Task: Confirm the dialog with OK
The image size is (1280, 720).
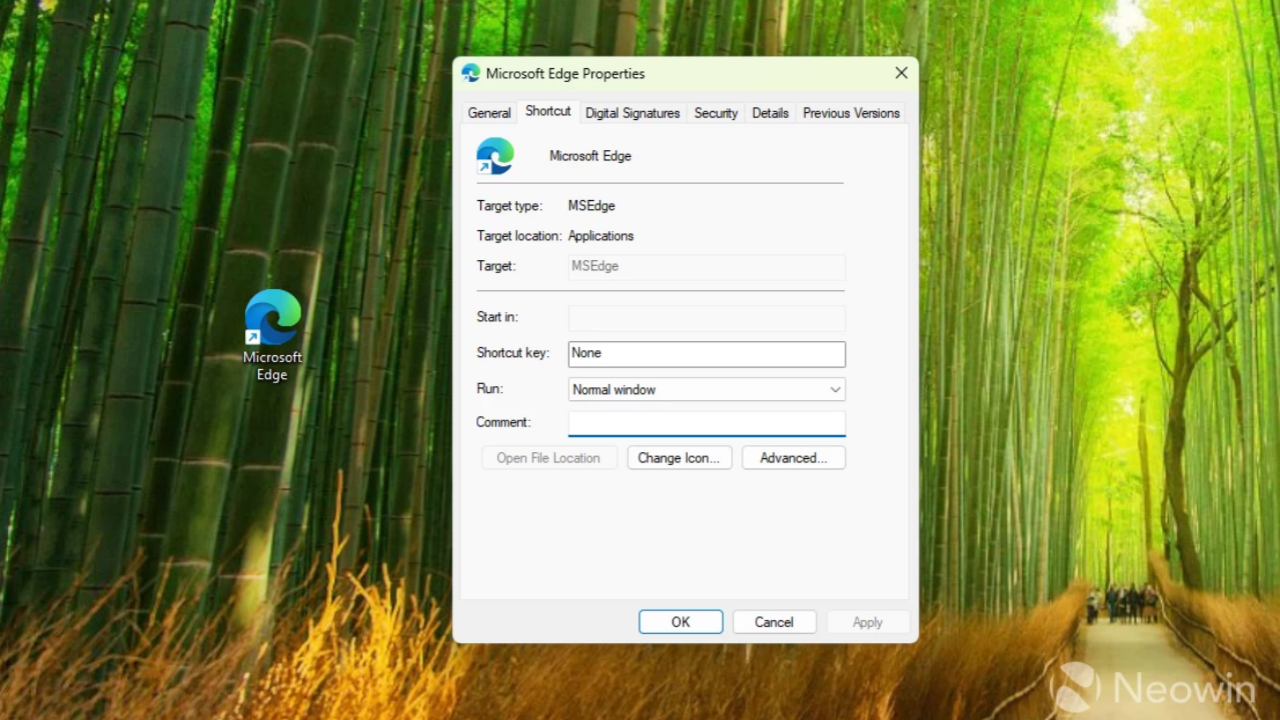Action: click(680, 622)
